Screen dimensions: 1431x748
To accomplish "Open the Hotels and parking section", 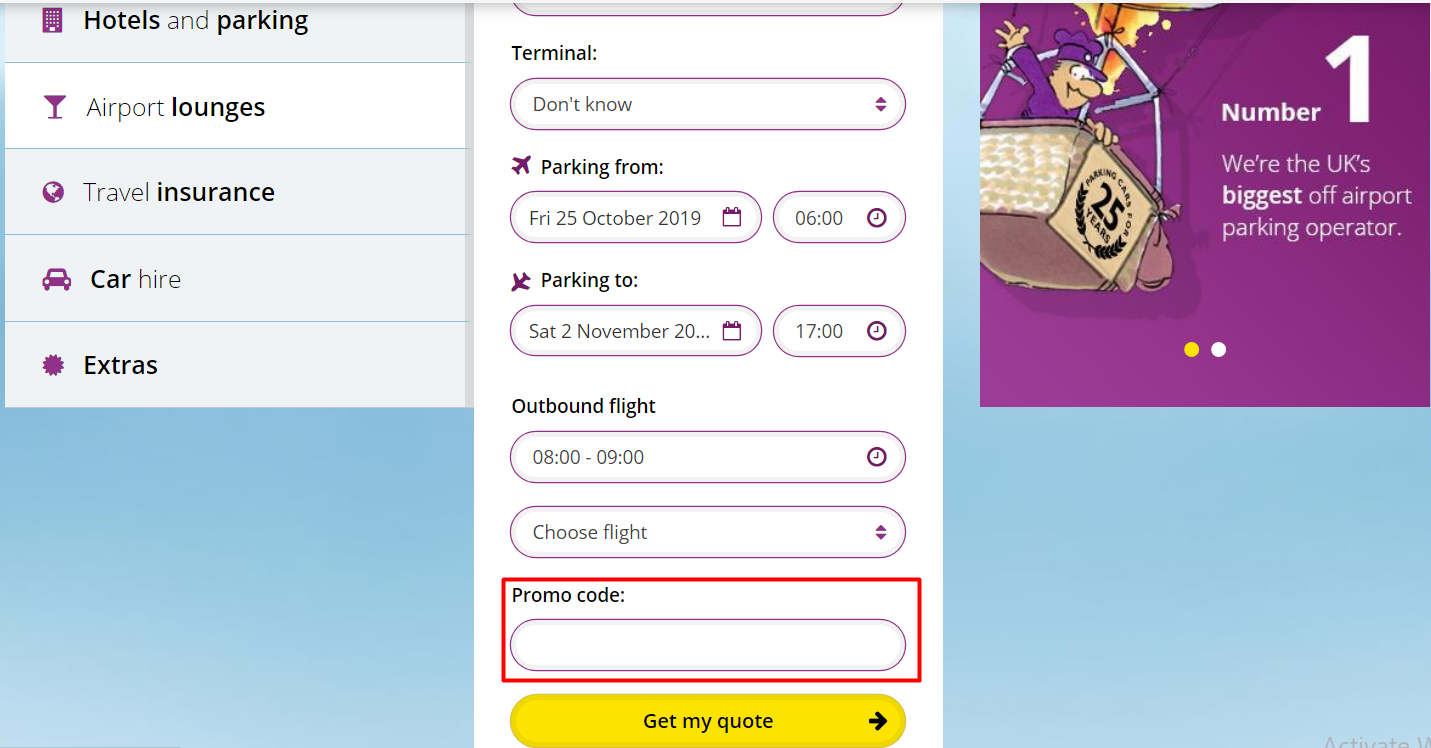I will [x=236, y=19].
